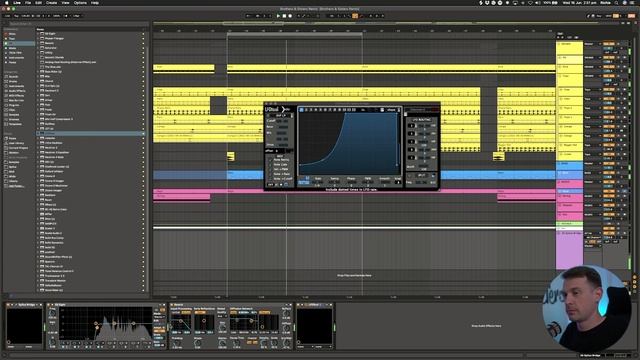Select LFOtool graph preset tab 12
This screenshot has height=360, width=640.
point(353,110)
